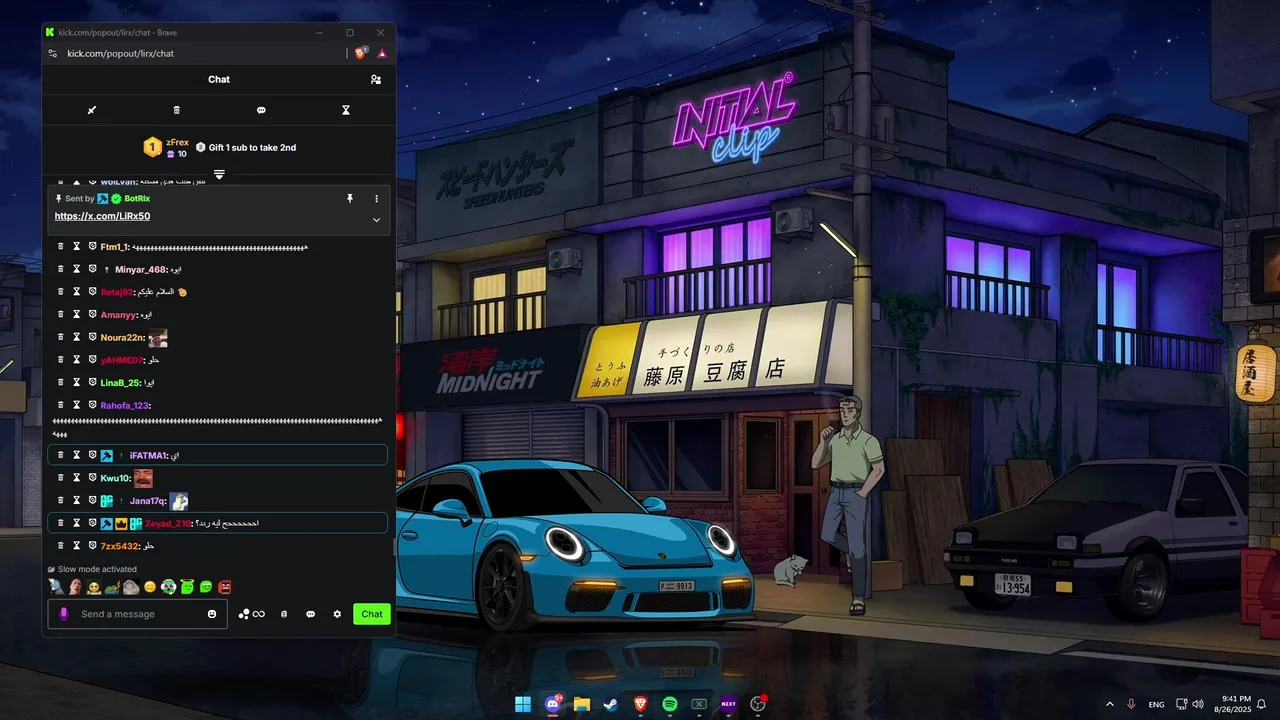The width and height of the screenshot is (1280, 720).
Task: Delete the message from Zeyad_Z10
Action: (x=60, y=523)
